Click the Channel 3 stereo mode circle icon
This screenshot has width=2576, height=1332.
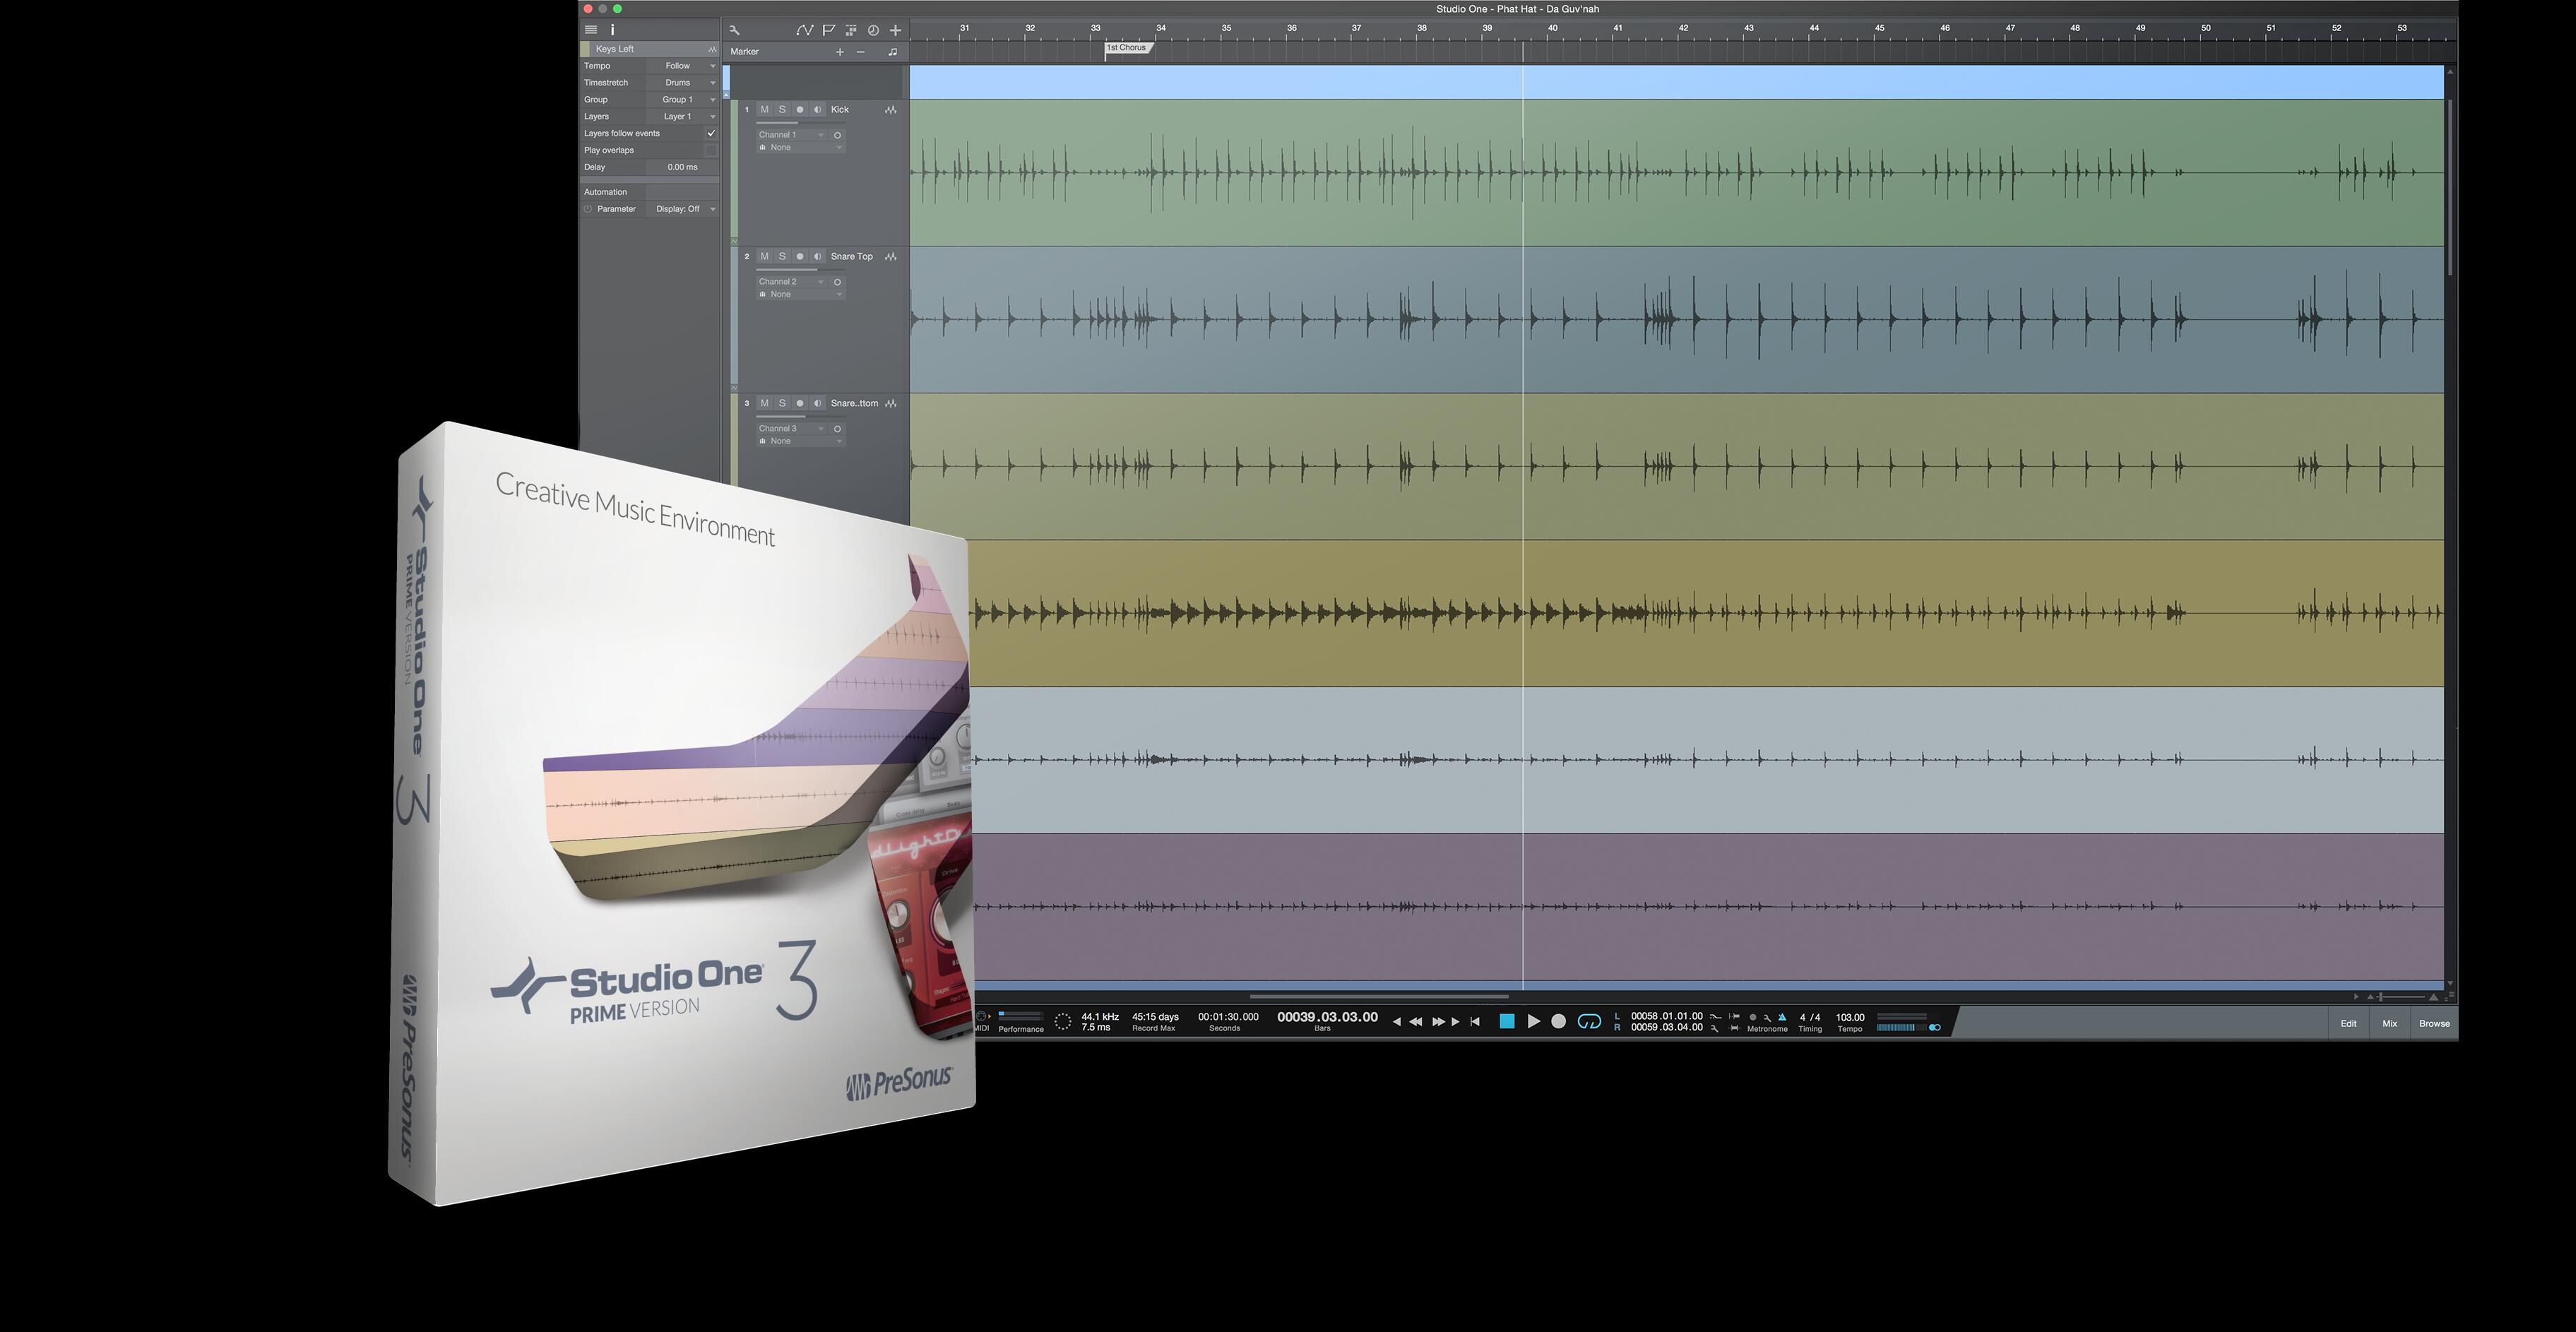click(x=838, y=429)
